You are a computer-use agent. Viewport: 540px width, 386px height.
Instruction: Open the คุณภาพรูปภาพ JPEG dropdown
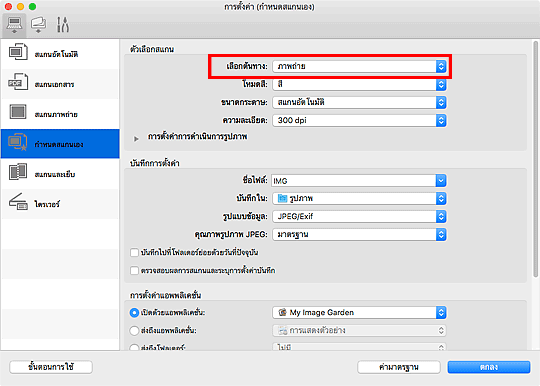(359, 234)
